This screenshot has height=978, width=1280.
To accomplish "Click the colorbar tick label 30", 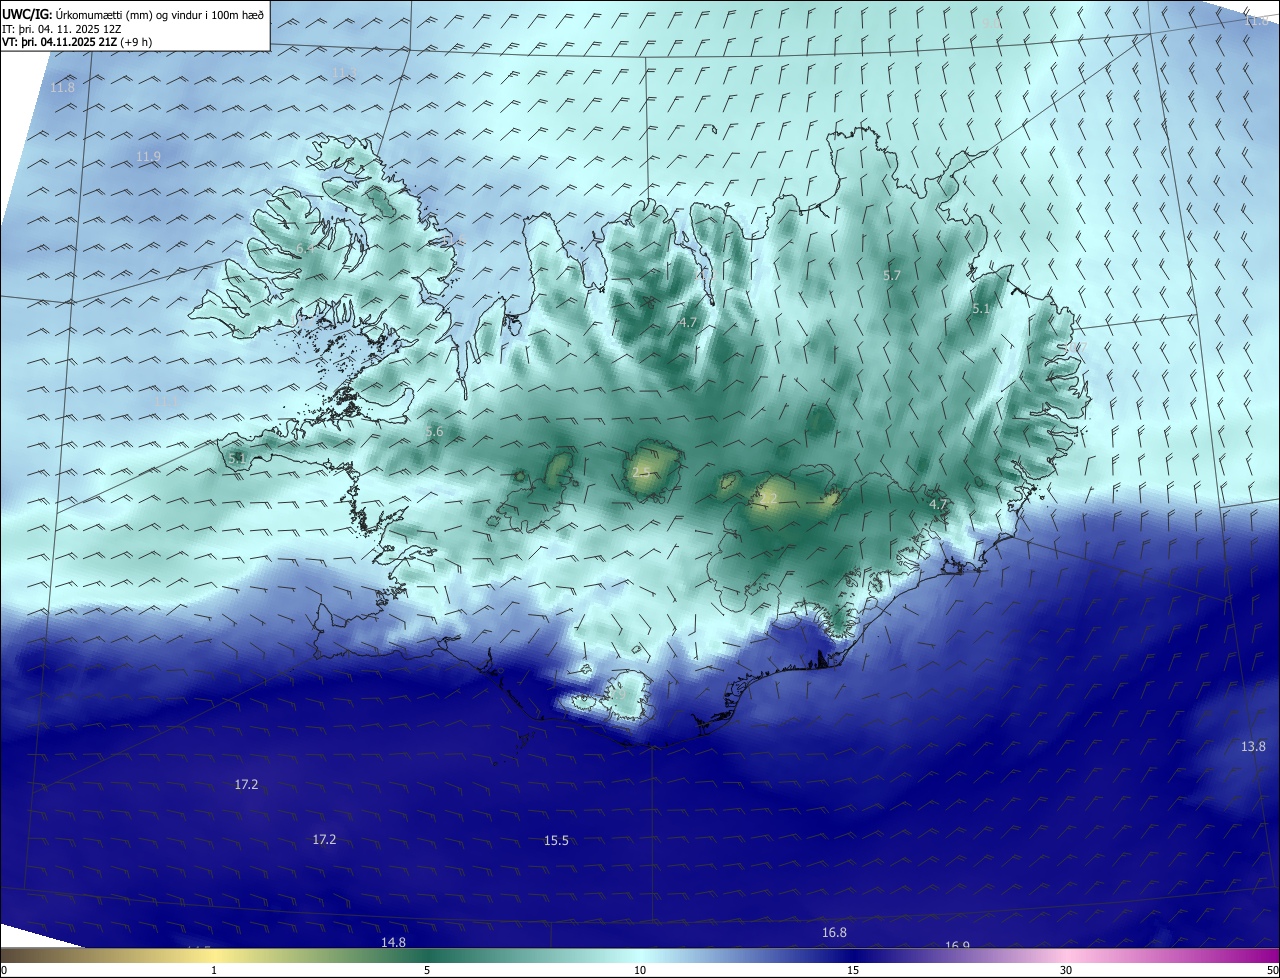I will click(1066, 970).
